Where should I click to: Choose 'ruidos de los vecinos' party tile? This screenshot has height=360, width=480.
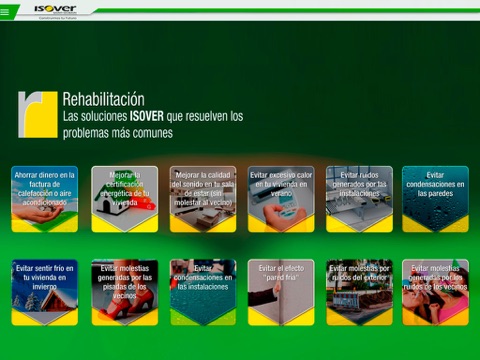(435, 292)
